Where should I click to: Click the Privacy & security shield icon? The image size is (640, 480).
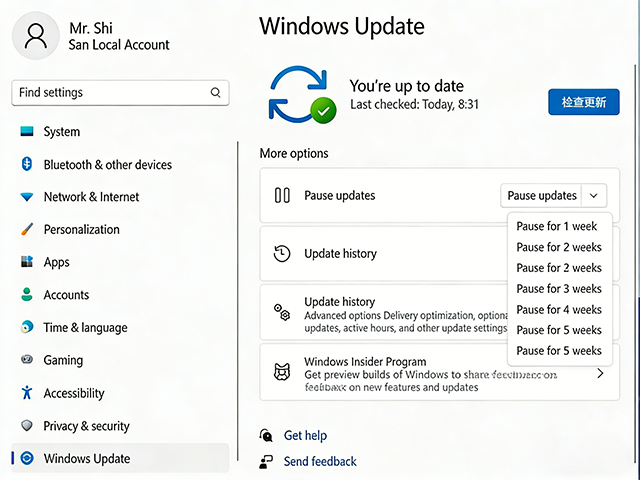pyautogui.click(x=26, y=426)
